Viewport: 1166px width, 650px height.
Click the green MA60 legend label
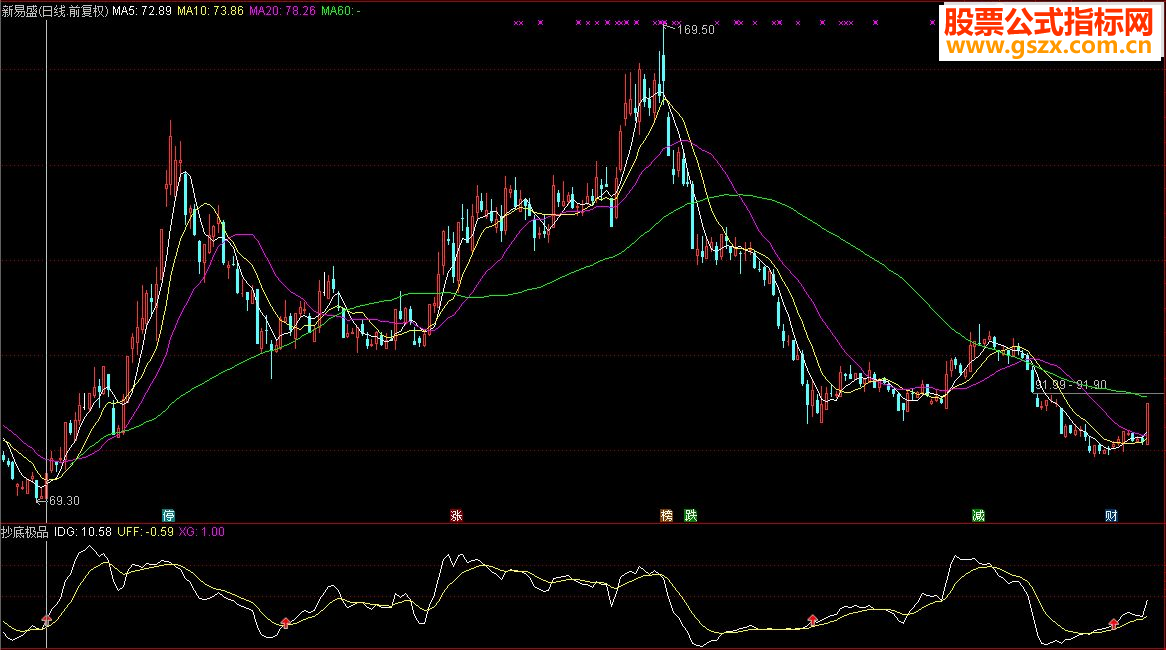[x=341, y=11]
